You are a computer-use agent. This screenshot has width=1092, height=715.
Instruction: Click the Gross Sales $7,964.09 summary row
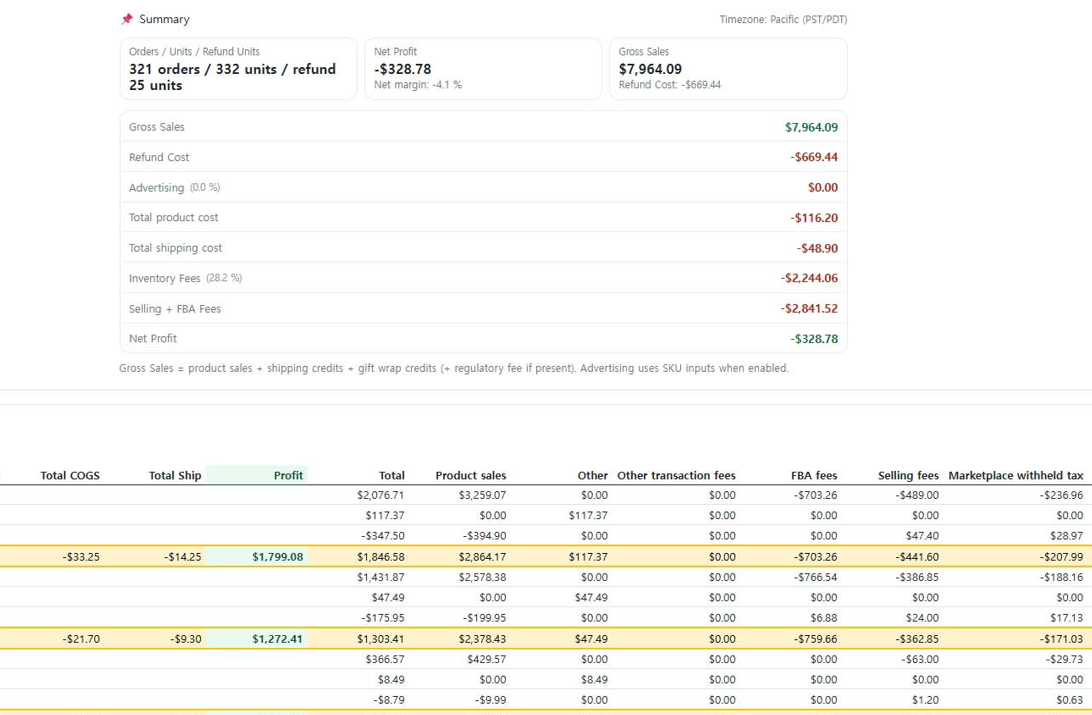(483, 127)
